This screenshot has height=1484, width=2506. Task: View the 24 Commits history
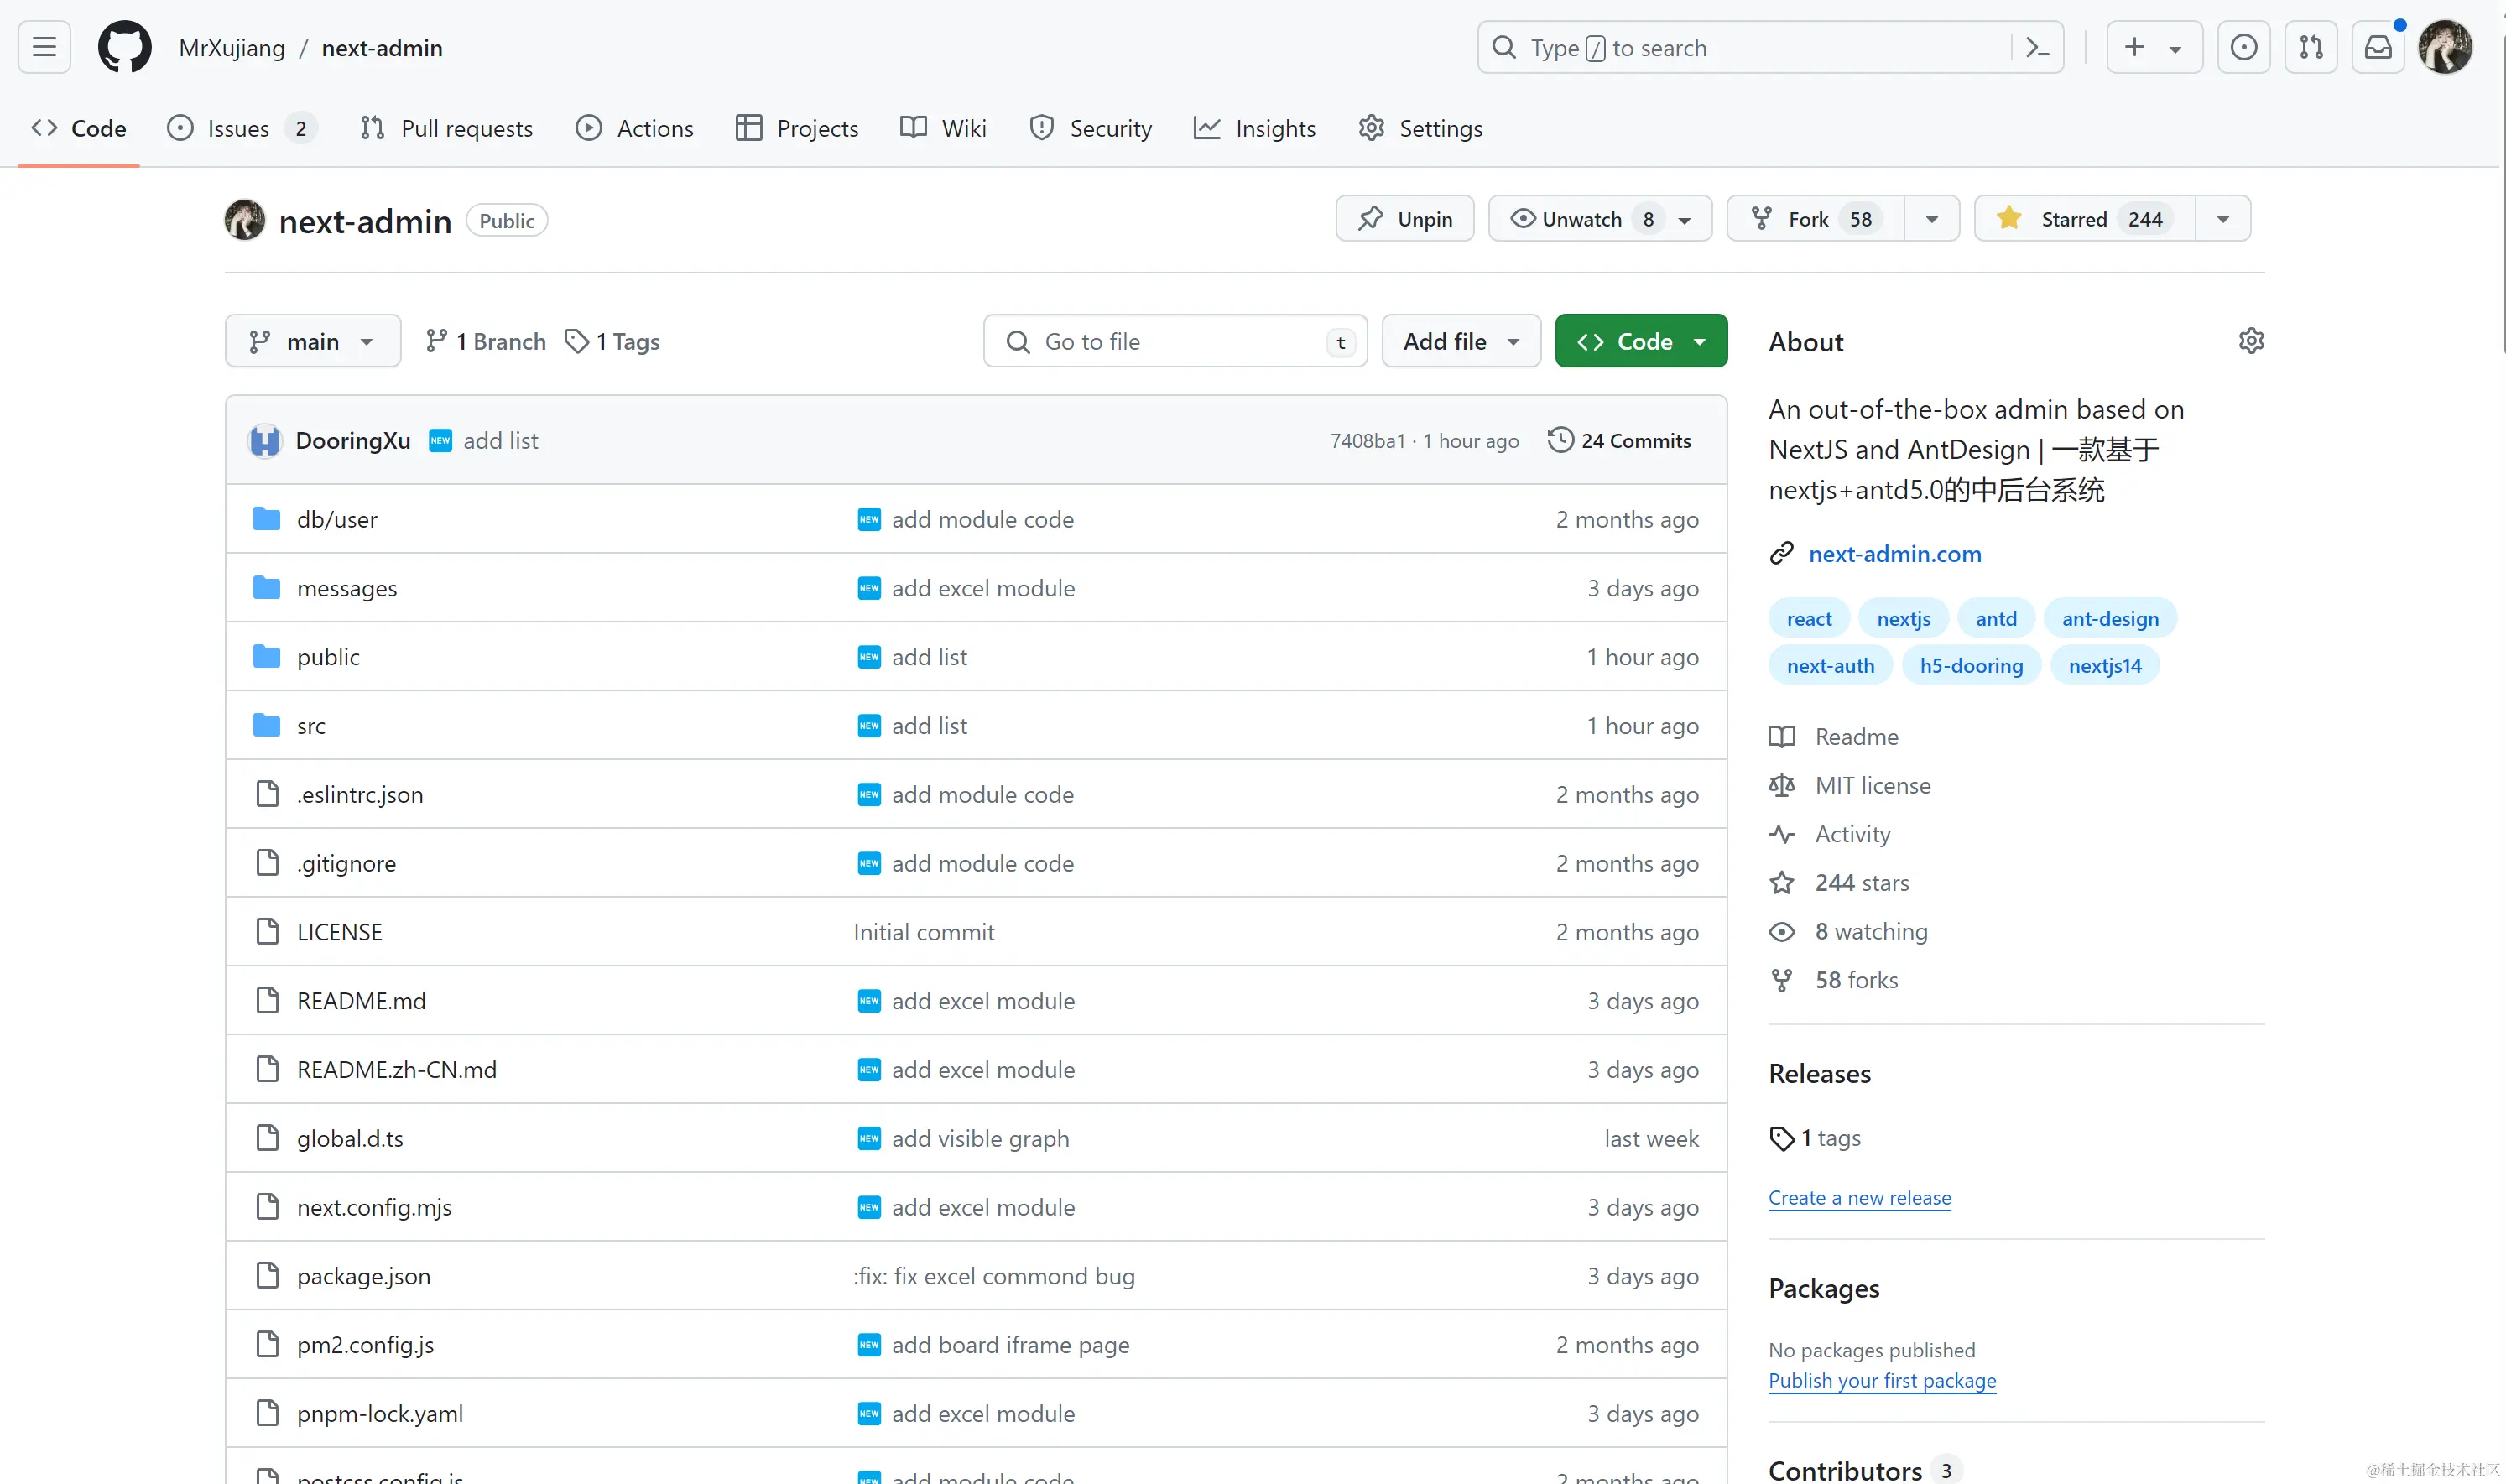pos(1620,440)
